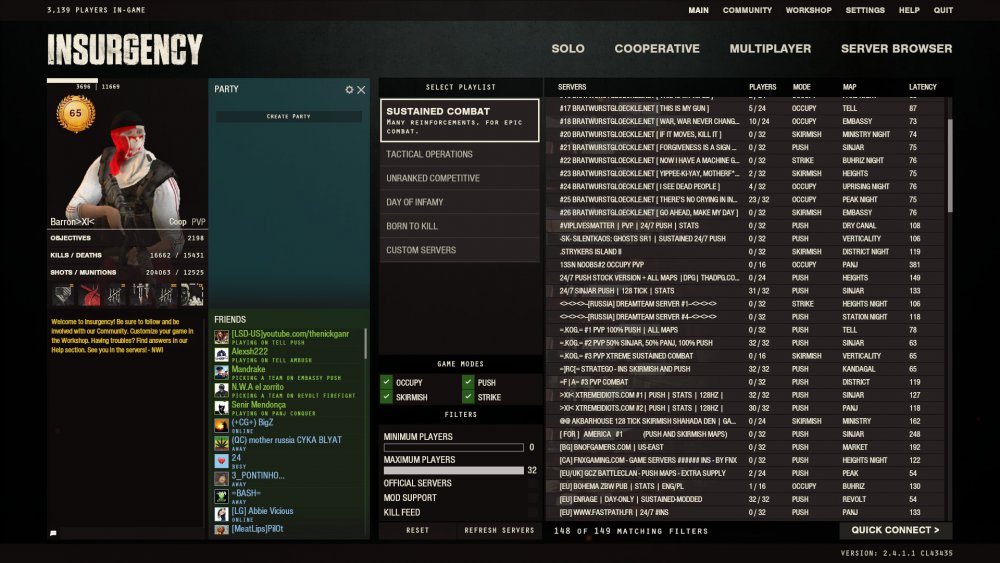Enable the Kill Feed filter checkbox
Viewport: 1000px width, 563px height.
[x=532, y=513]
